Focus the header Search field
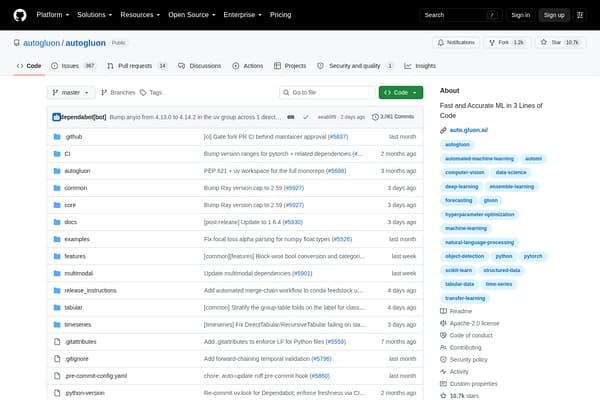 click(461, 15)
